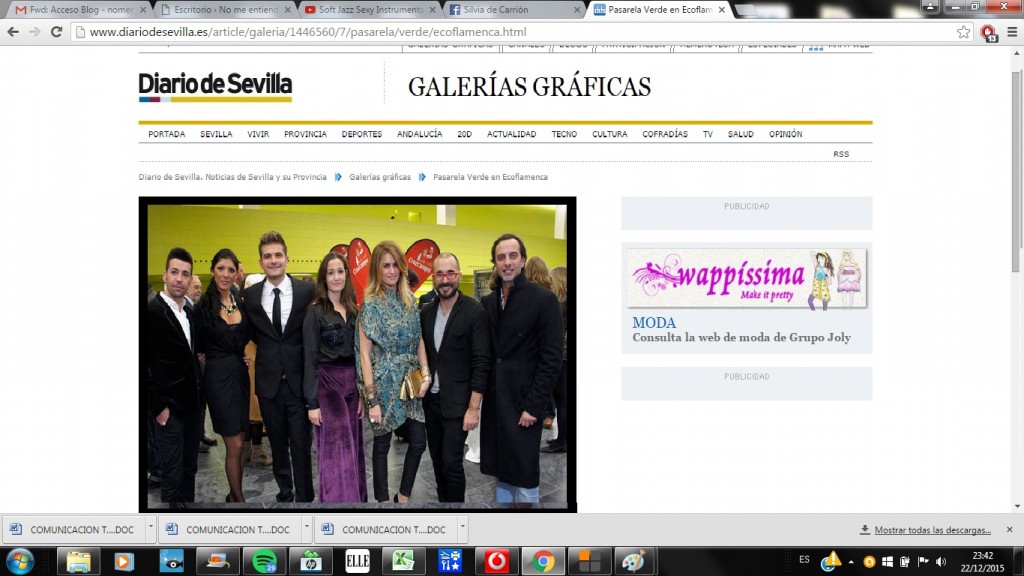Click the Galerías gráficas breadcrumb
This screenshot has width=1024, height=576.
(x=380, y=177)
